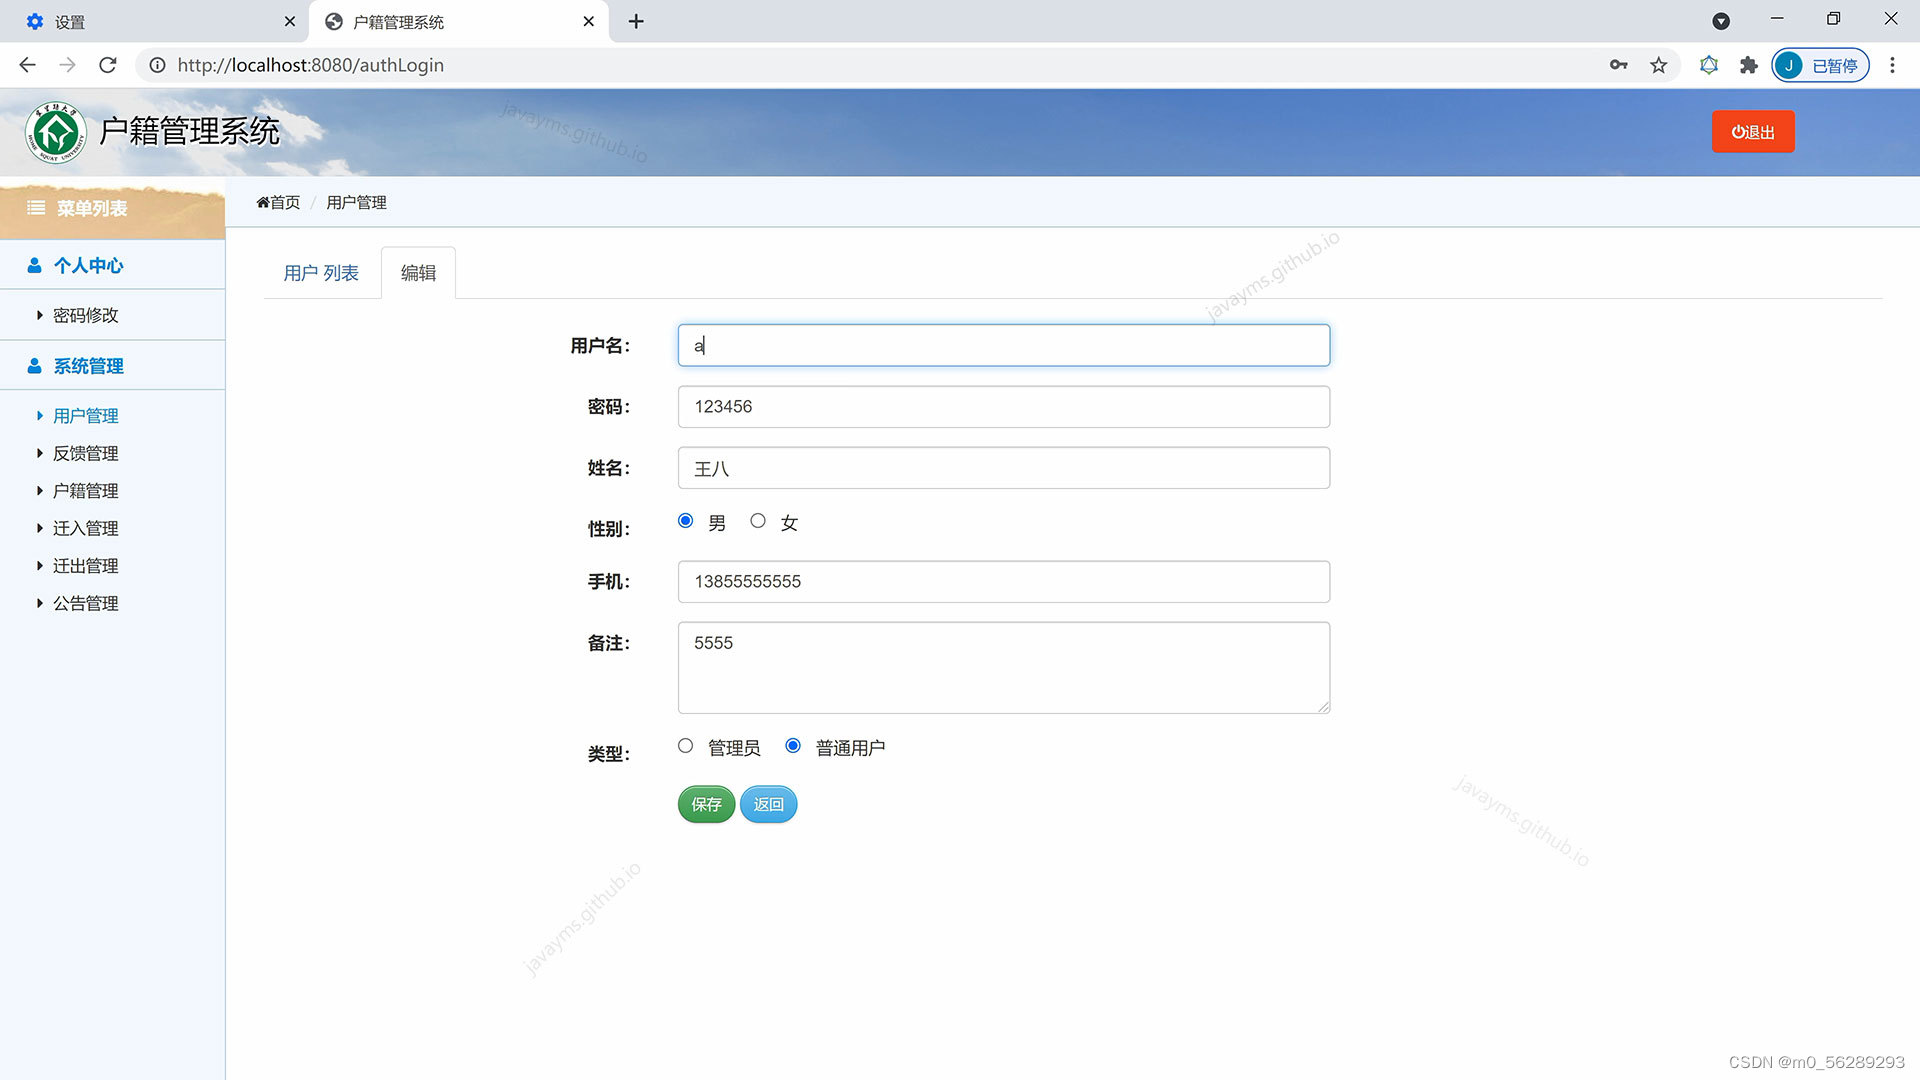
Task: Click the household system logo emblem
Action: tap(56, 132)
